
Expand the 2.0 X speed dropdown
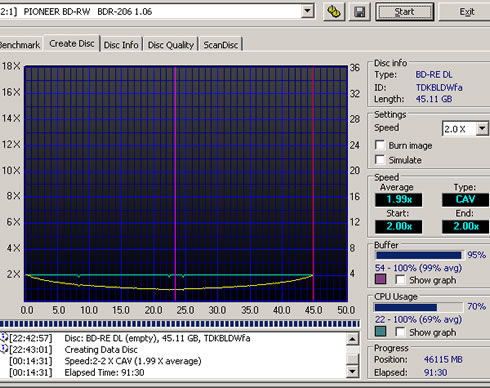pos(482,128)
